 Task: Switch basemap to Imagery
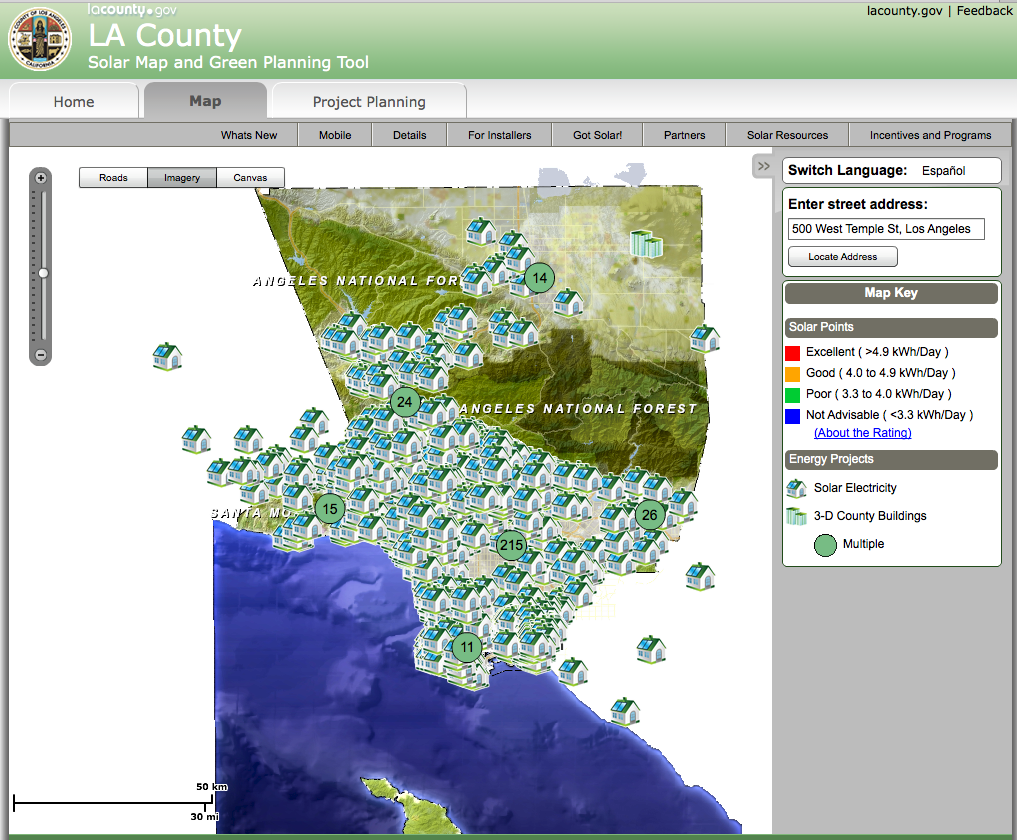(182, 178)
